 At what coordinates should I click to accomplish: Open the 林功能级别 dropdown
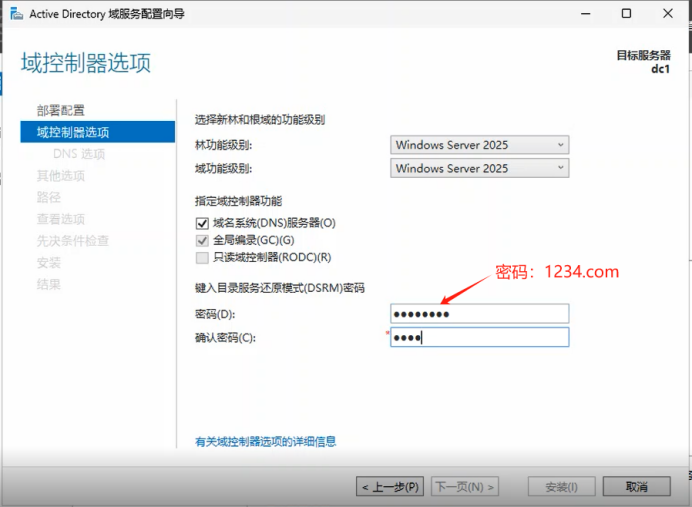pos(480,145)
